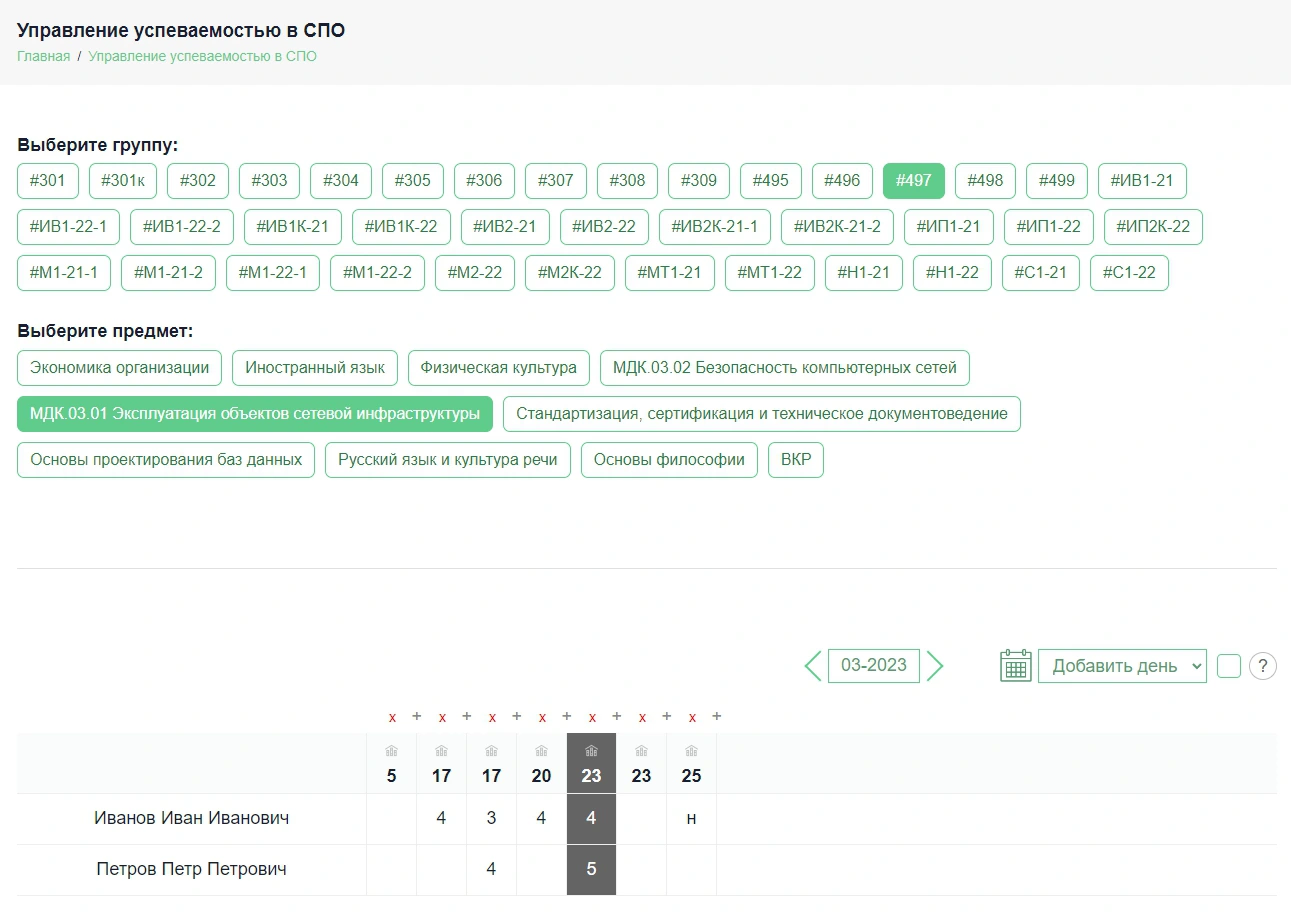Select group #М2К-22
The image size is (1291, 916).
pyautogui.click(x=570, y=273)
